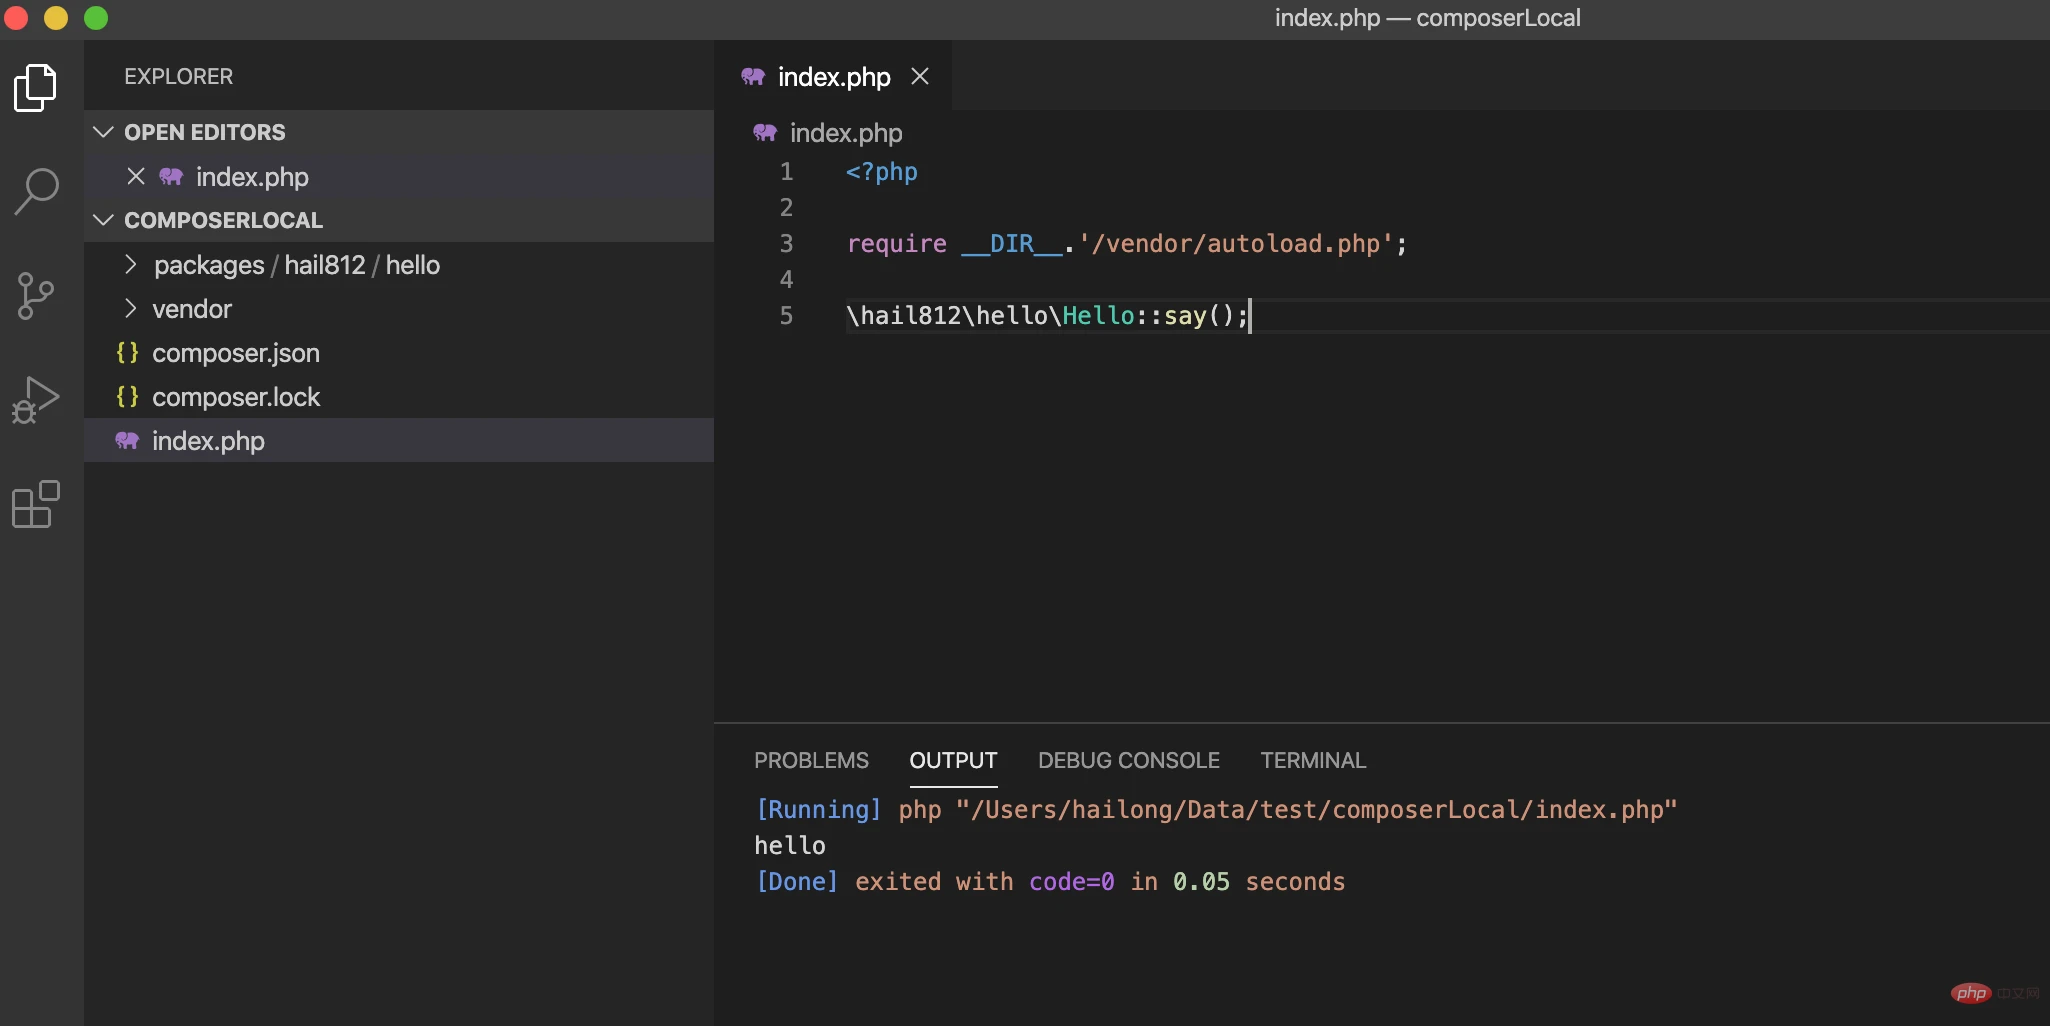This screenshot has width=2050, height=1026.
Task: Expand the packages/hail812/hello folder
Action: [x=296, y=265]
